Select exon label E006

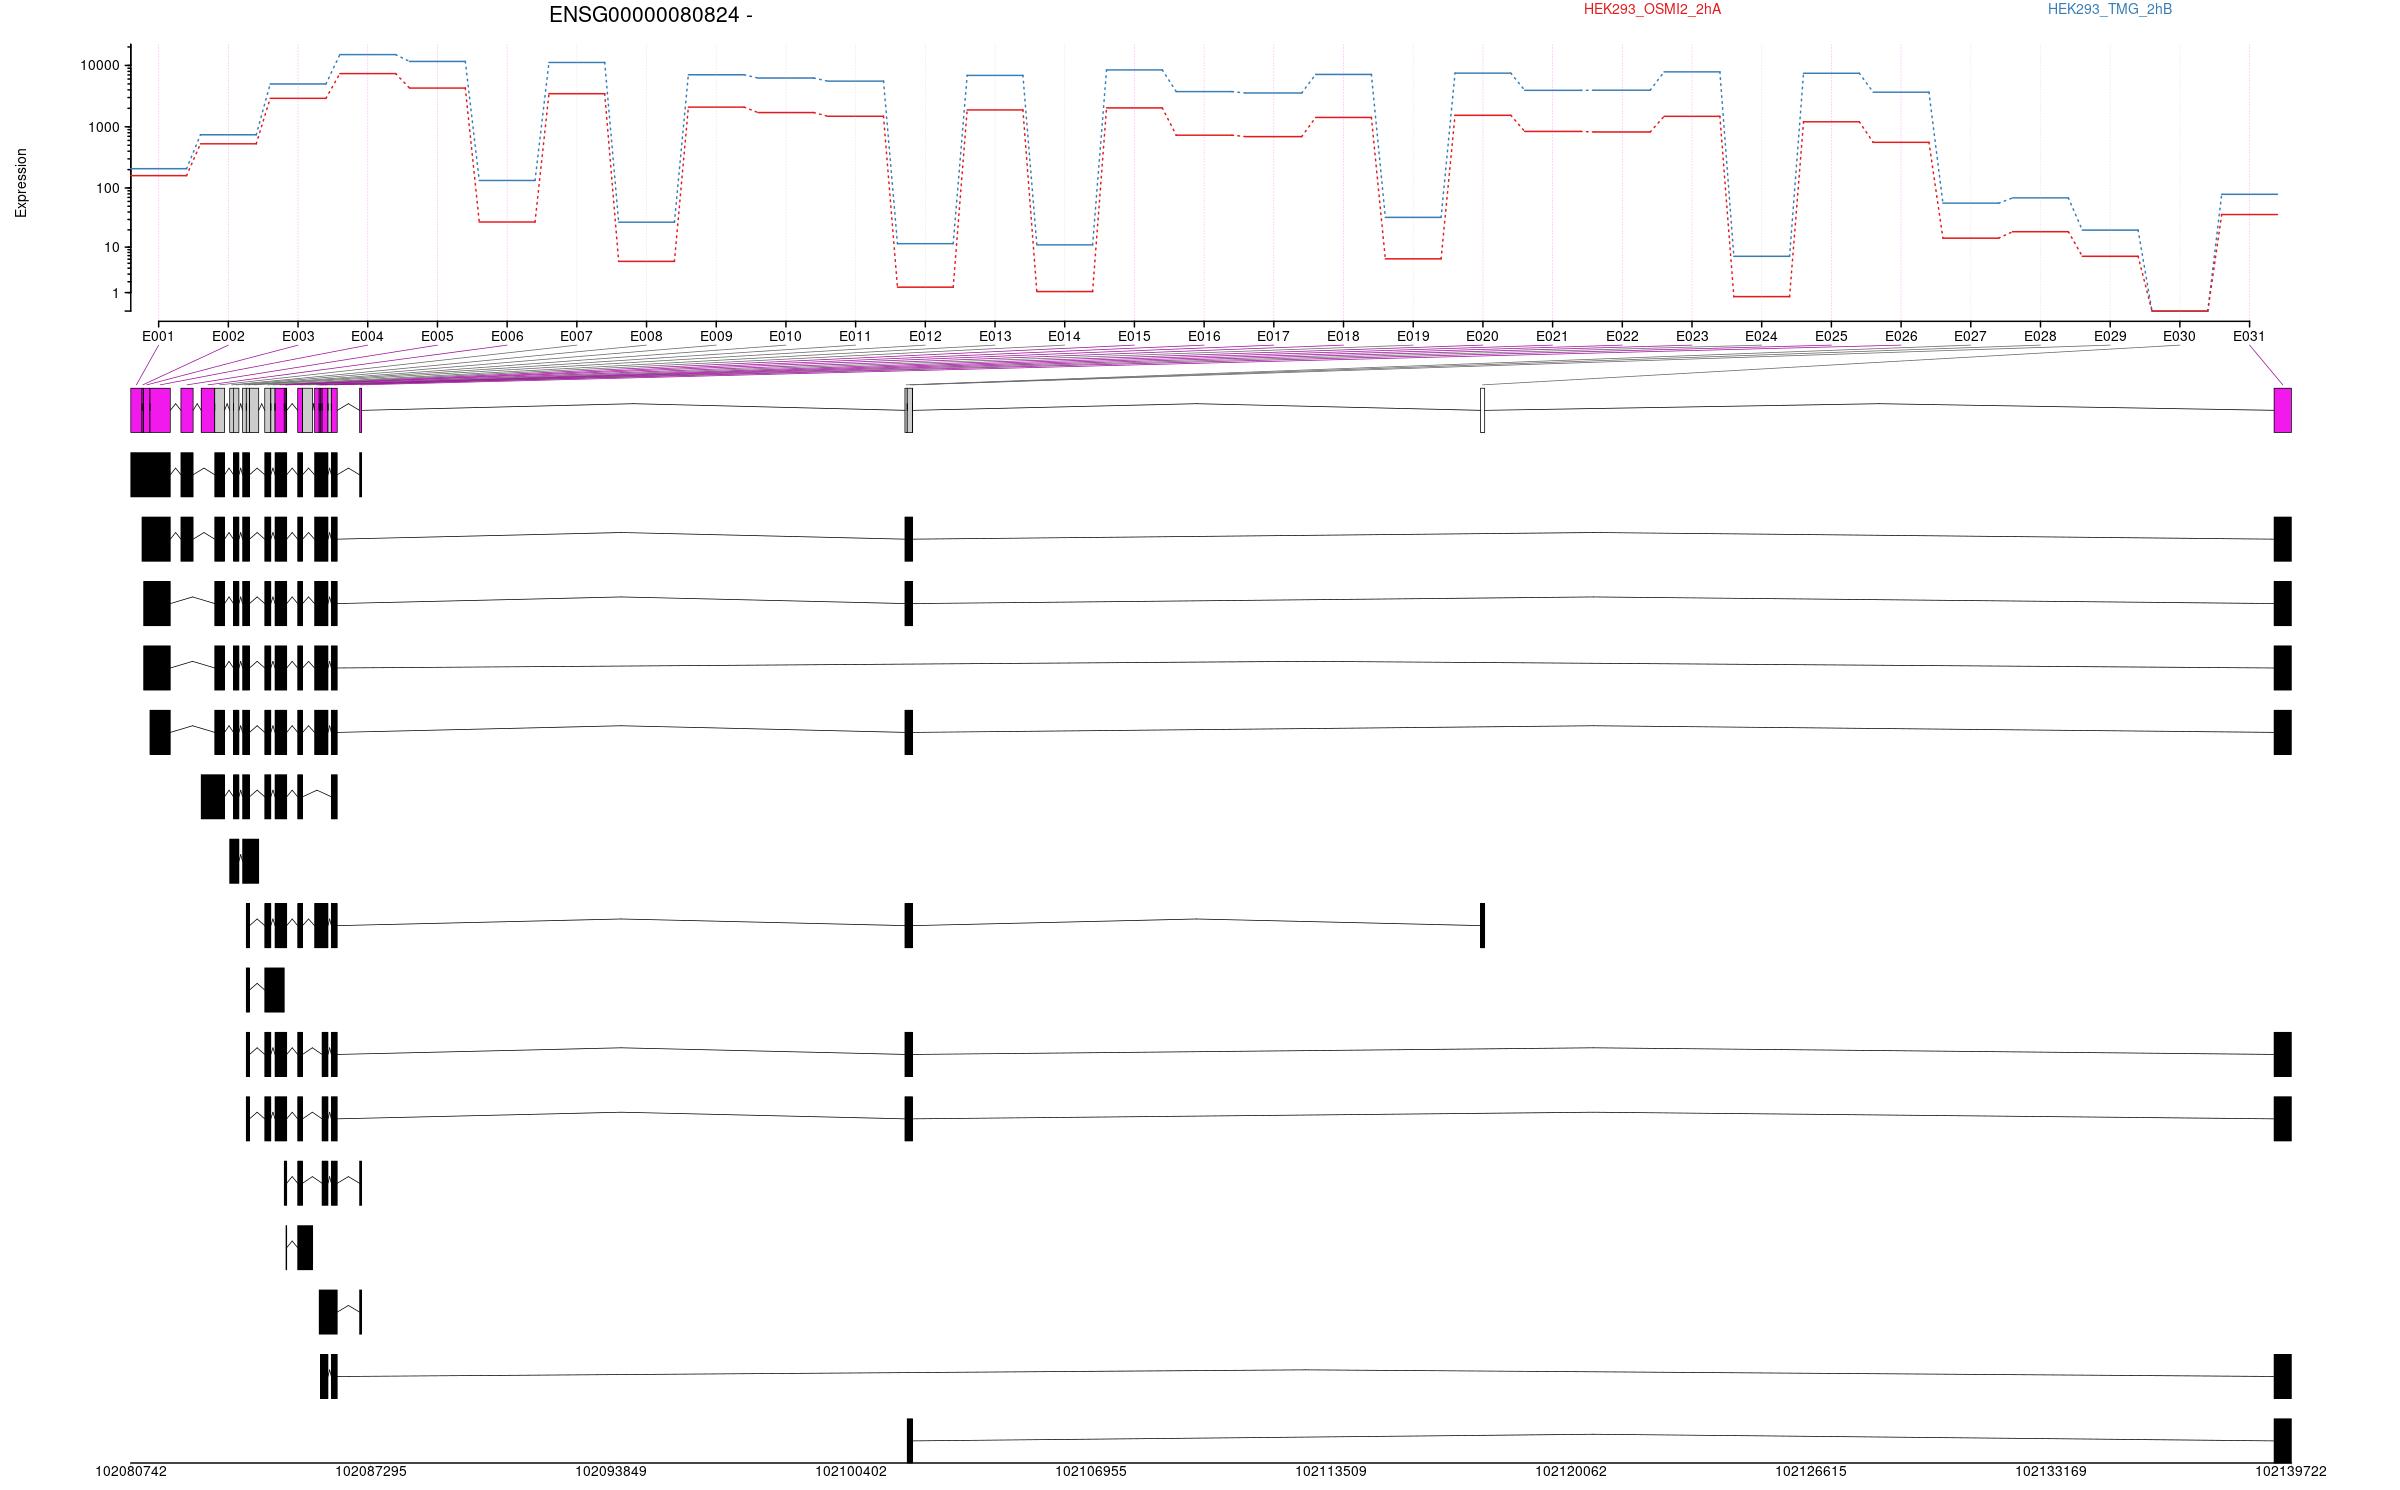click(x=507, y=337)
